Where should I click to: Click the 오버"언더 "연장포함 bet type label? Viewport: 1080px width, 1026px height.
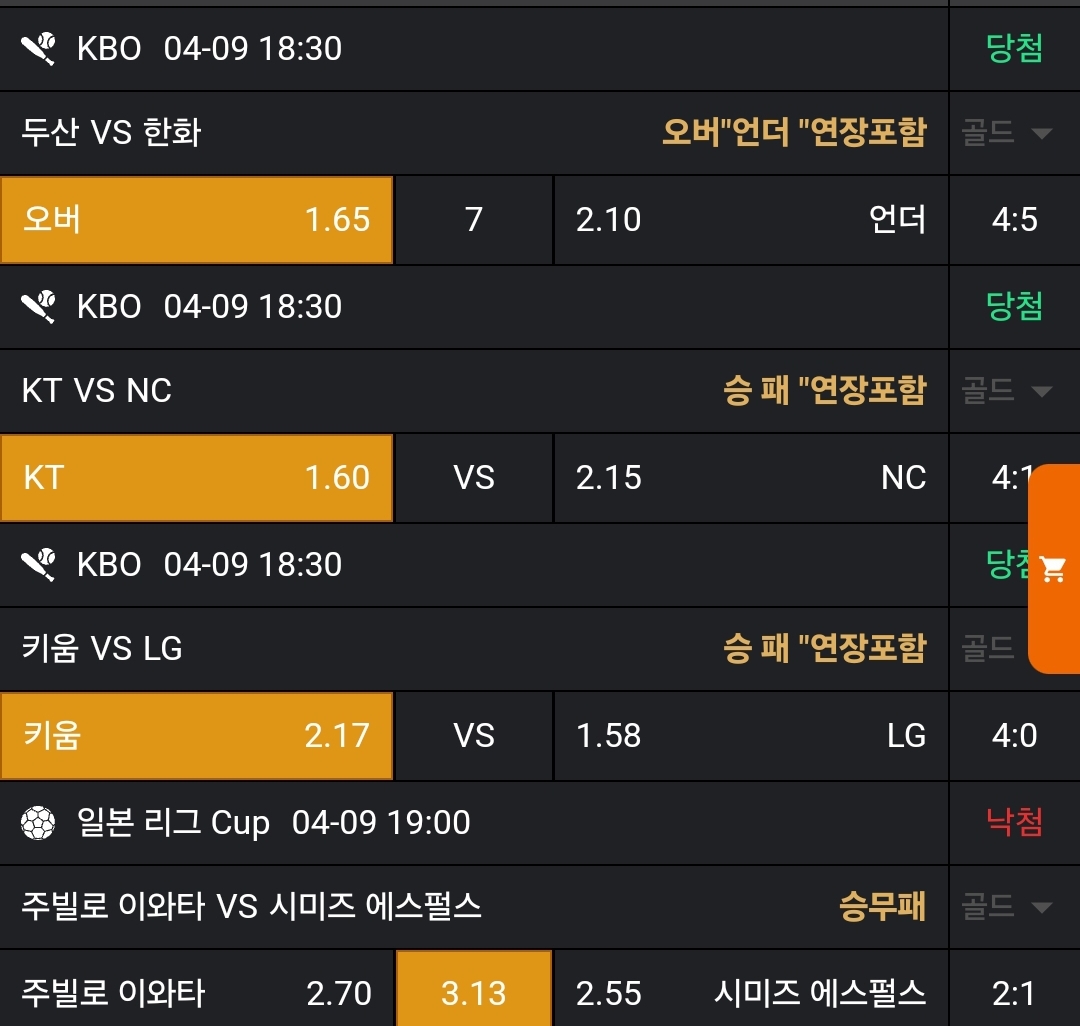(x=794, y=132)
